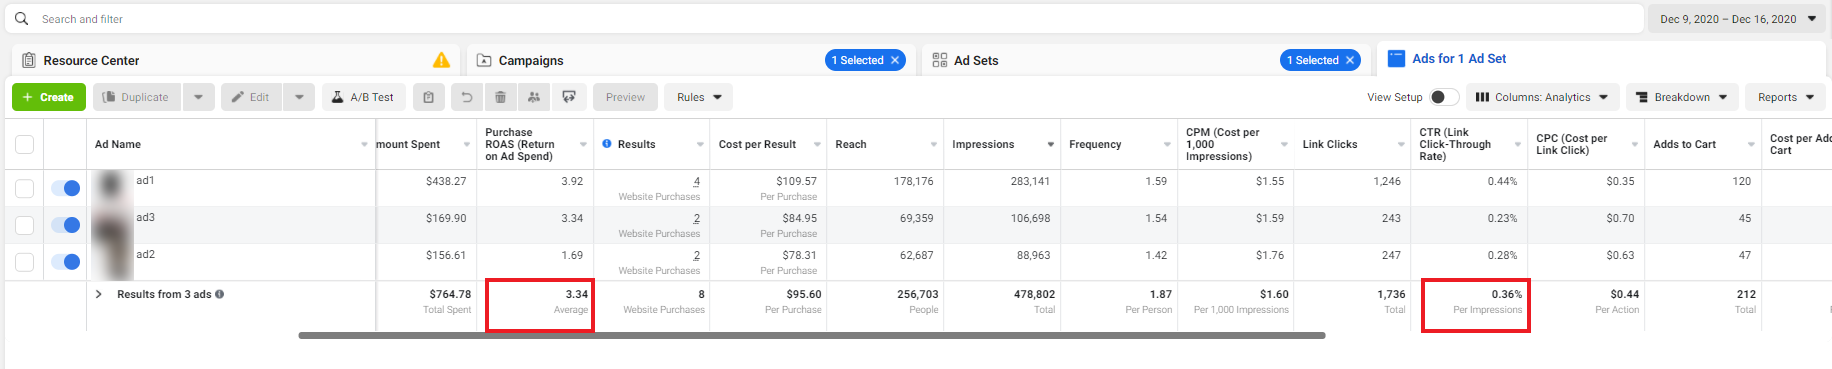Image resolution: width=1832 pixels, height=369 pixels.
Task: Click the yellow warning triangle icon
Action: point(441,60)
